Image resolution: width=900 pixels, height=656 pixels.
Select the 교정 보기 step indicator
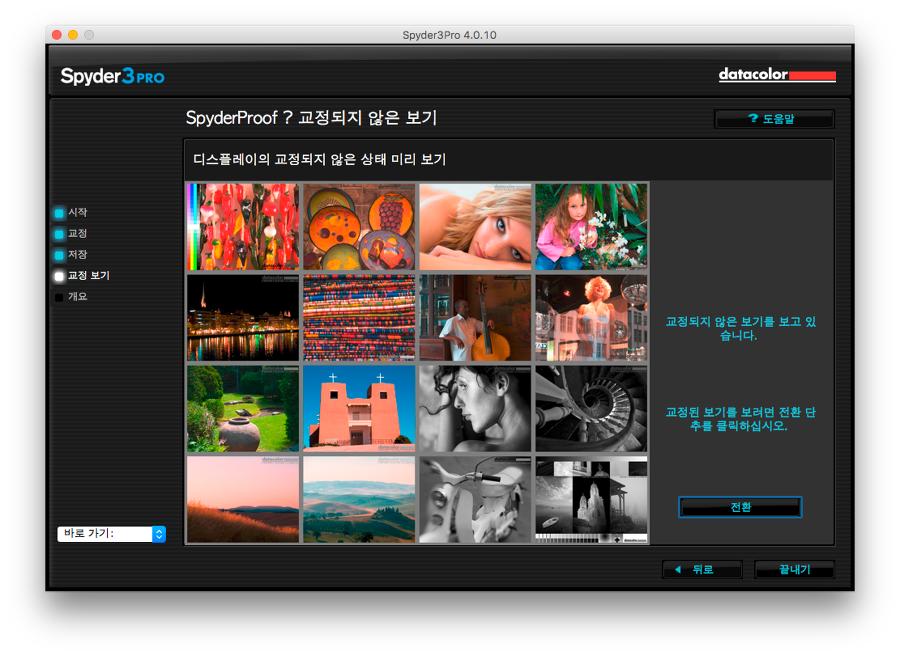(60, 276)
